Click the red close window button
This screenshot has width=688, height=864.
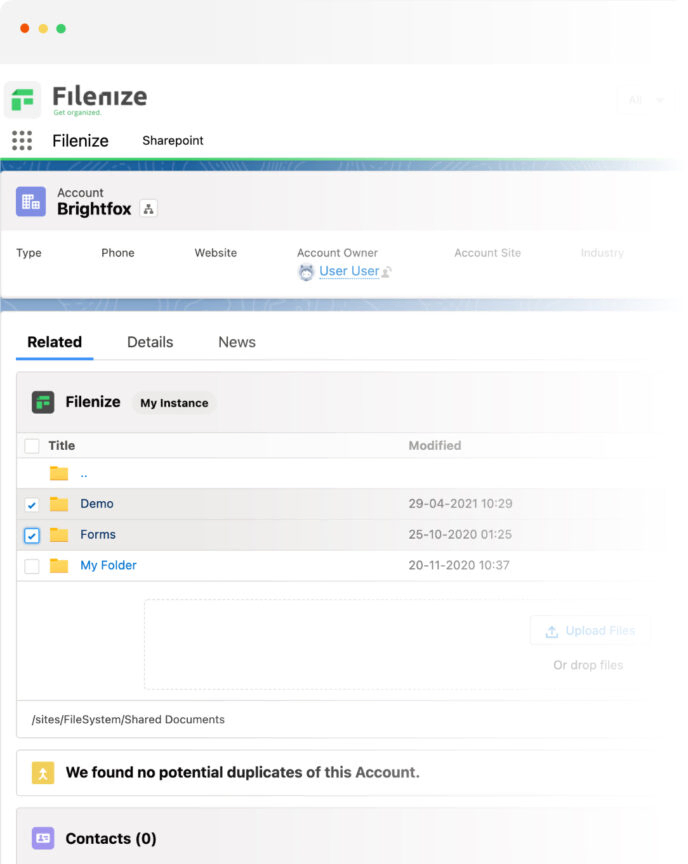25,29
